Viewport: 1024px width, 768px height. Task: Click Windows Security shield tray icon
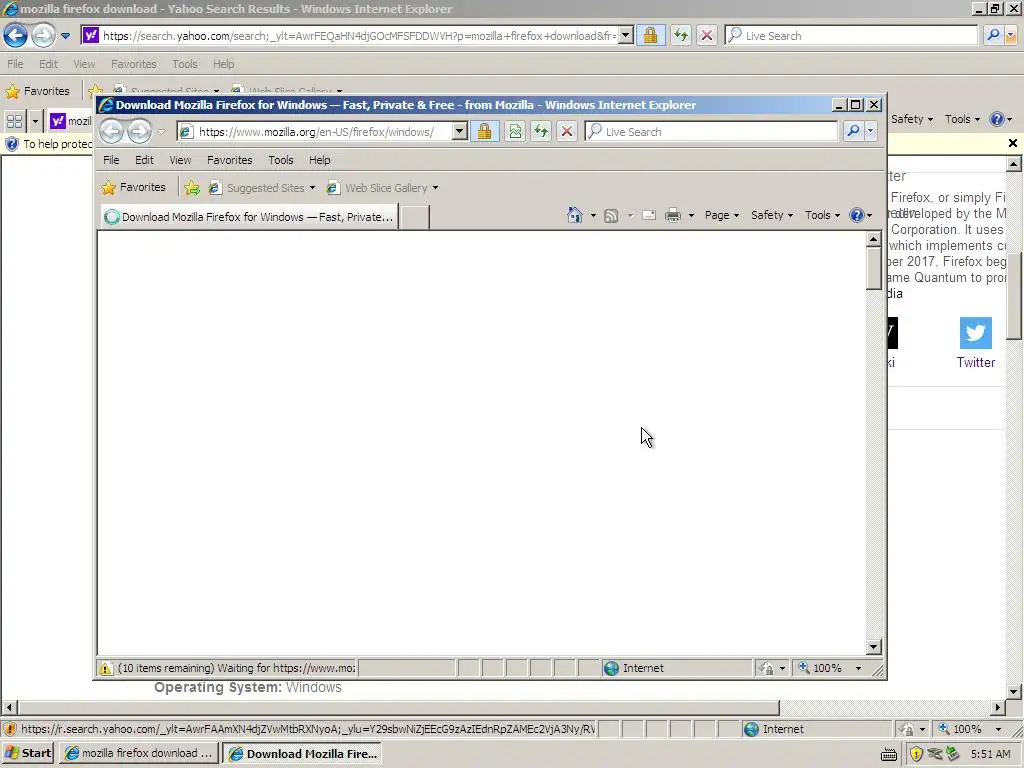(x=916, y=754)
